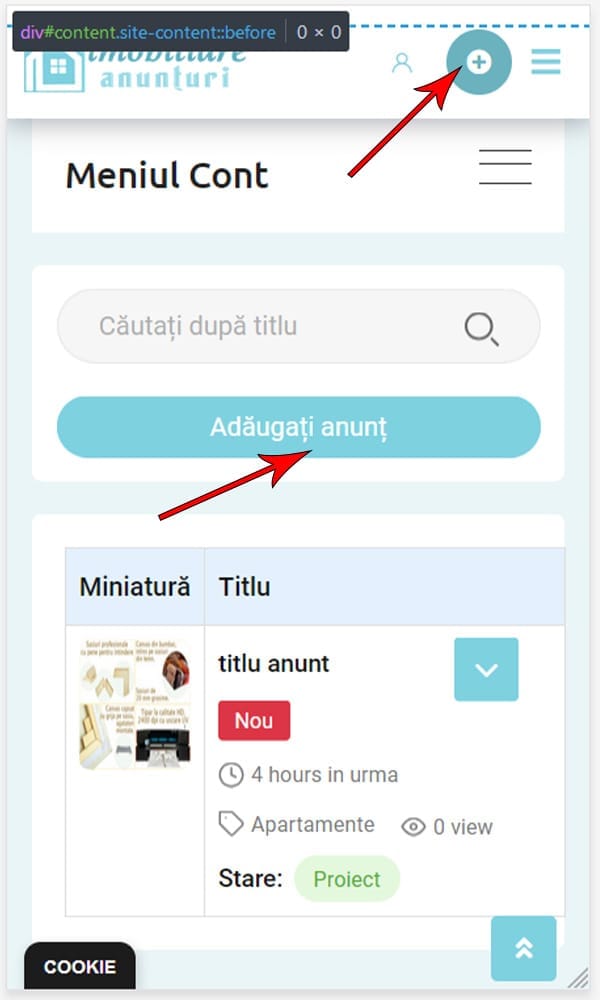Open the COOKIE settings button
Screen dimensions: 600x1000
click(80, 966)
